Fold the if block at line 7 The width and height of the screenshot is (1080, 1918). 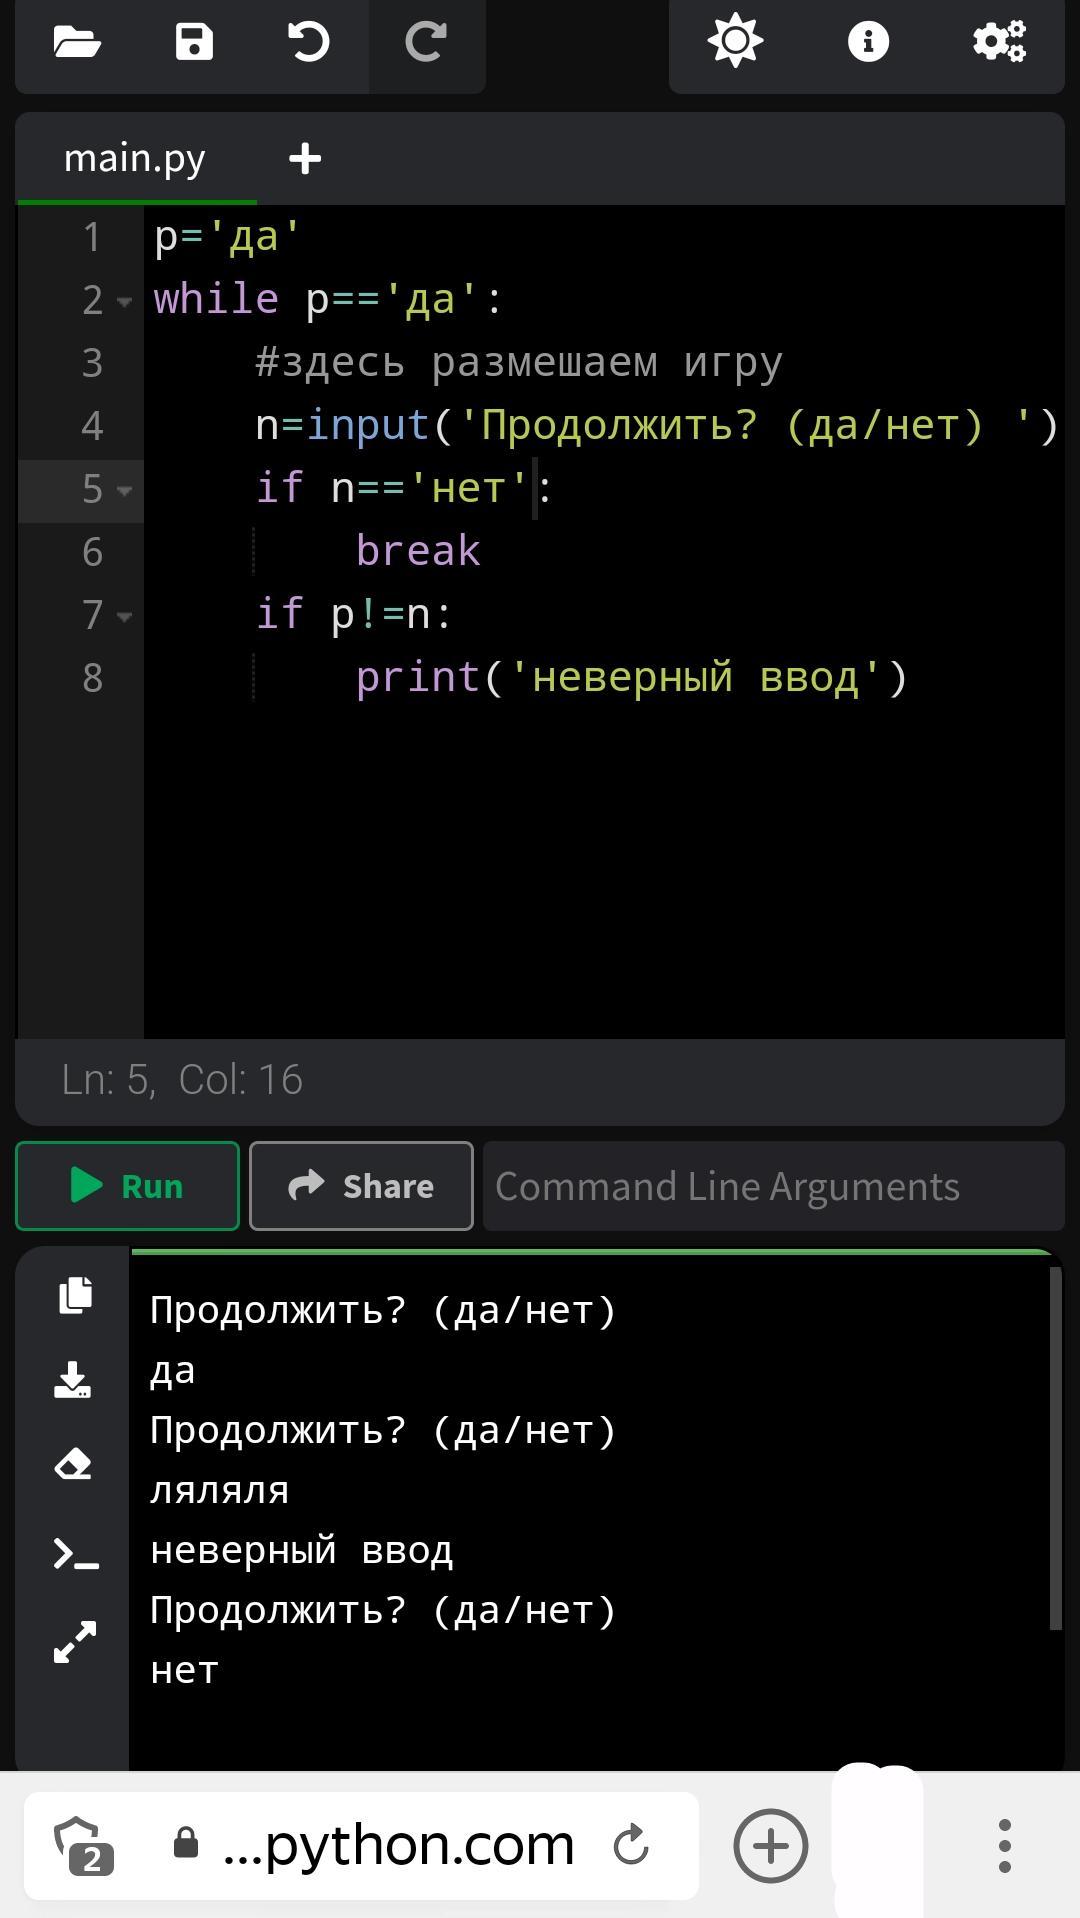(125, 616)
